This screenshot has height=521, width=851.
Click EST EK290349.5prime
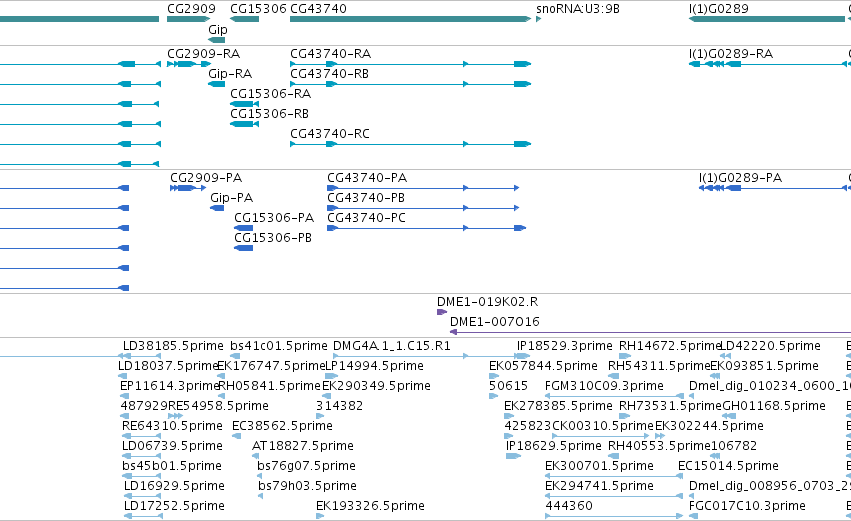376,386
